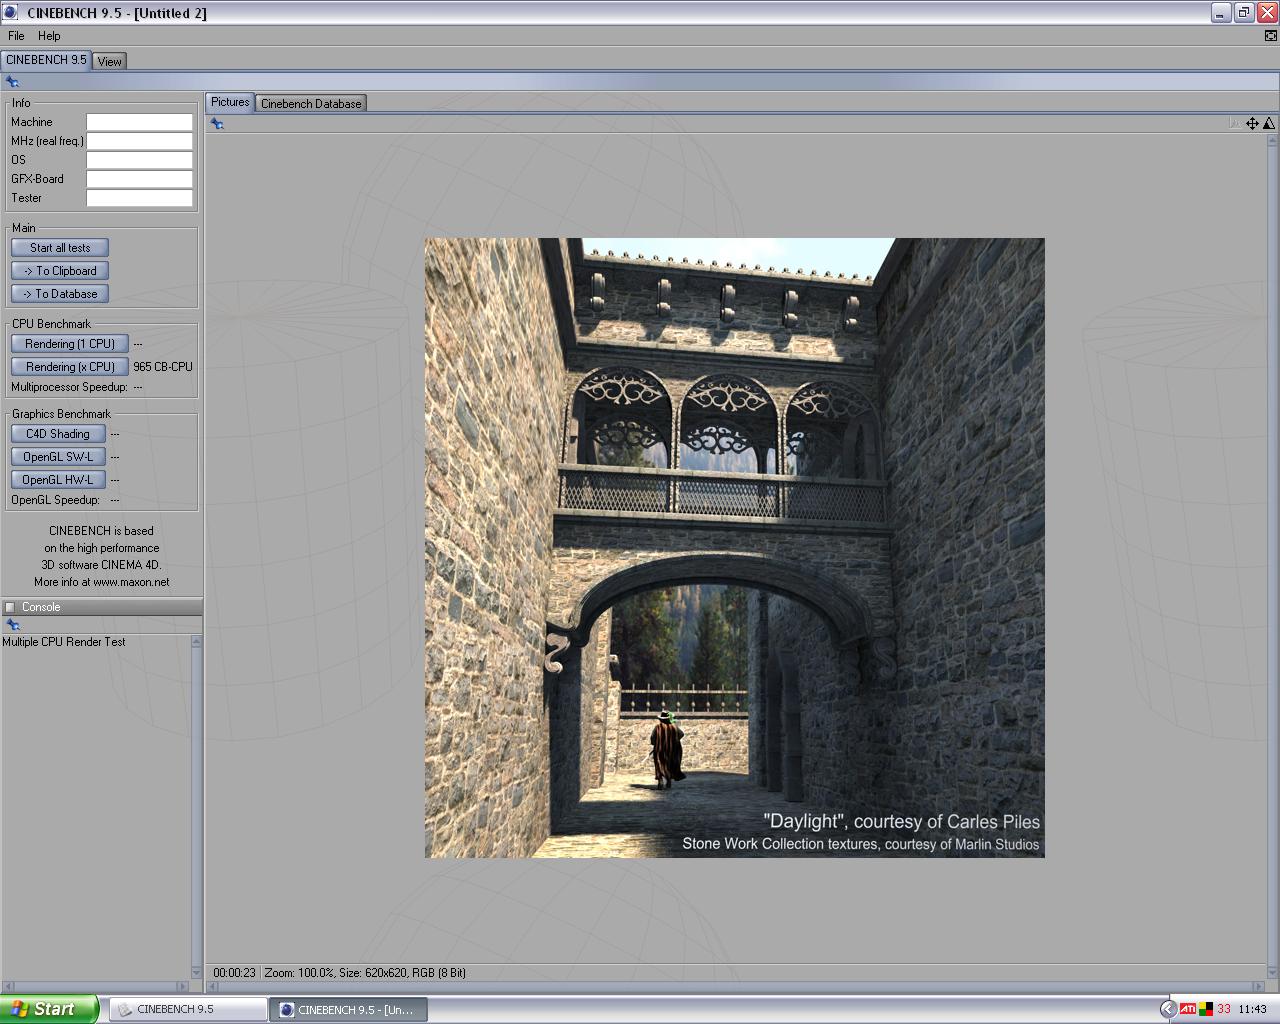This screenshot has width=1280, height=1024.
Task: Select the zoom triangle icon in picture viewer
Action: (x=1269, y=124)
